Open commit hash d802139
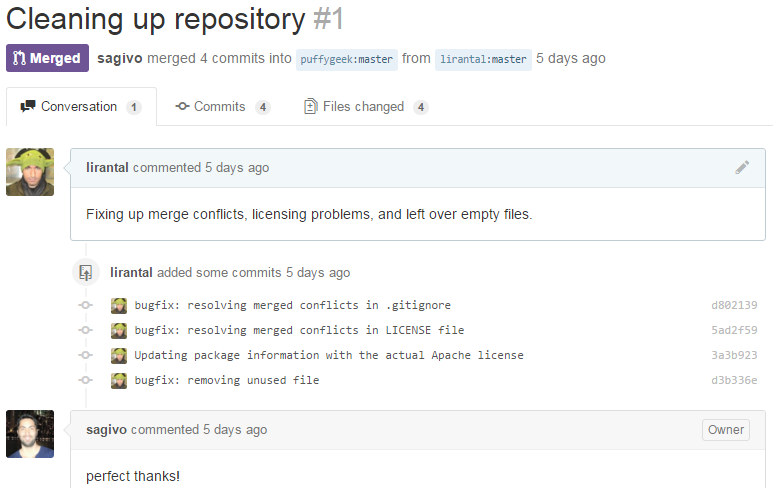The image size is (773, 488). (733, 305)
